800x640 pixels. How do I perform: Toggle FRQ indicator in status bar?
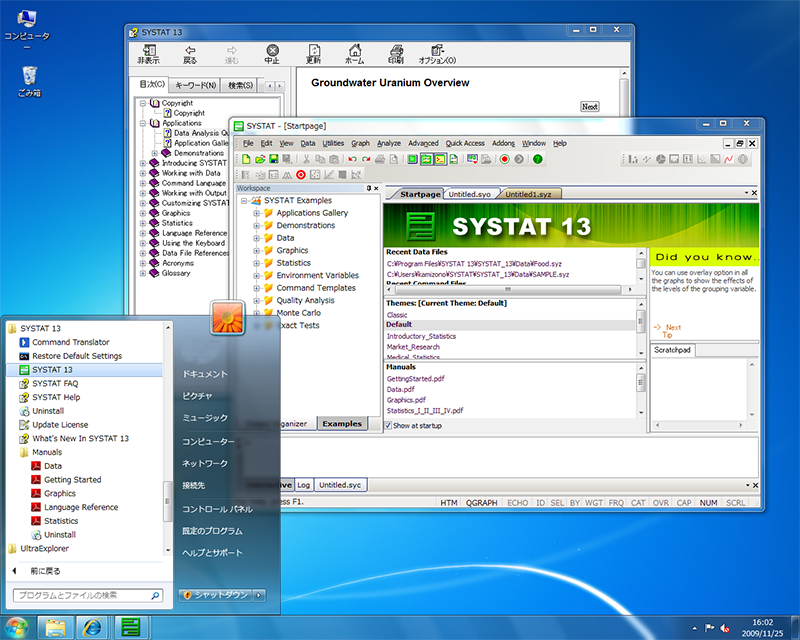pos(616,503)
